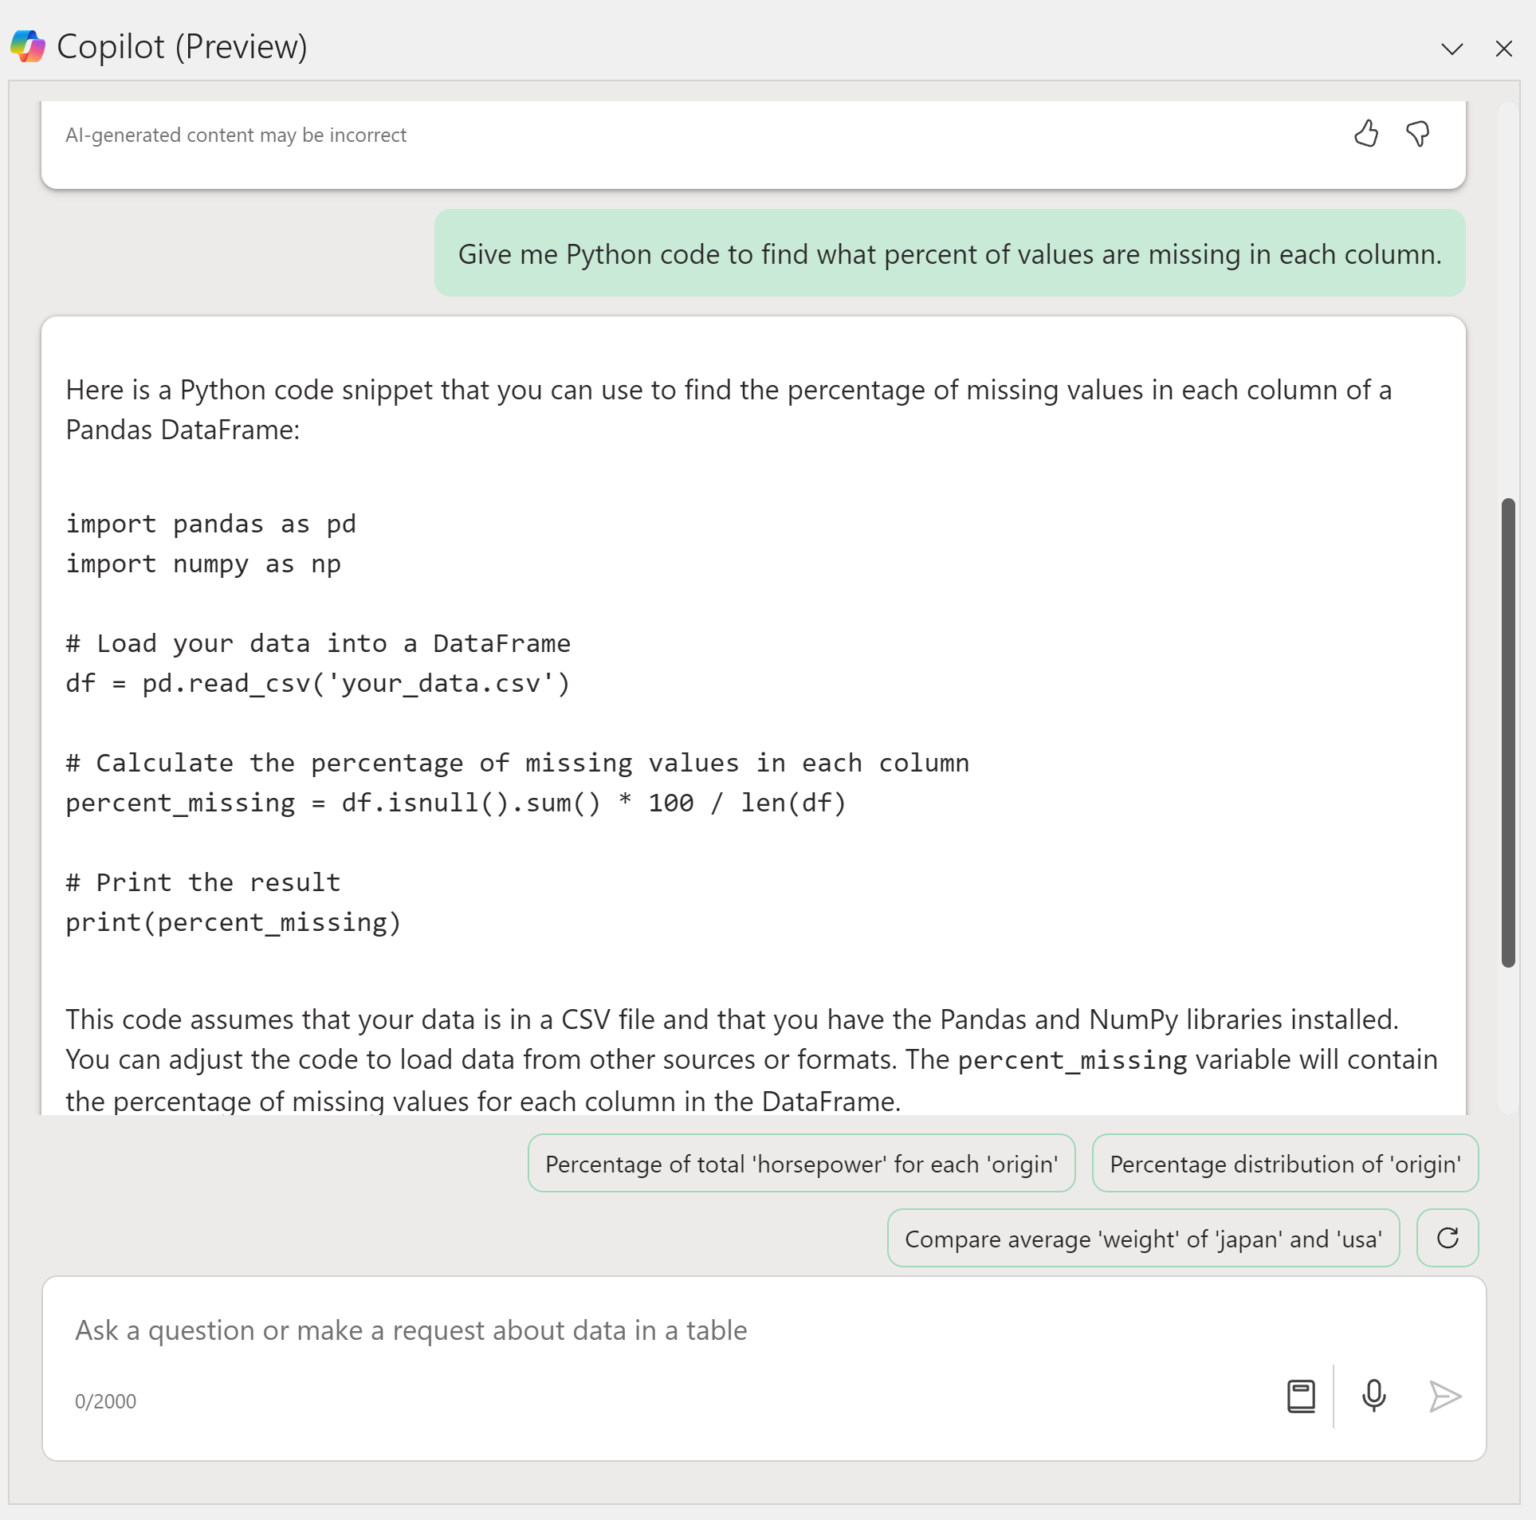
Task: Click the 'Copilot (Preview)' pane title
Action: (182, 47)
